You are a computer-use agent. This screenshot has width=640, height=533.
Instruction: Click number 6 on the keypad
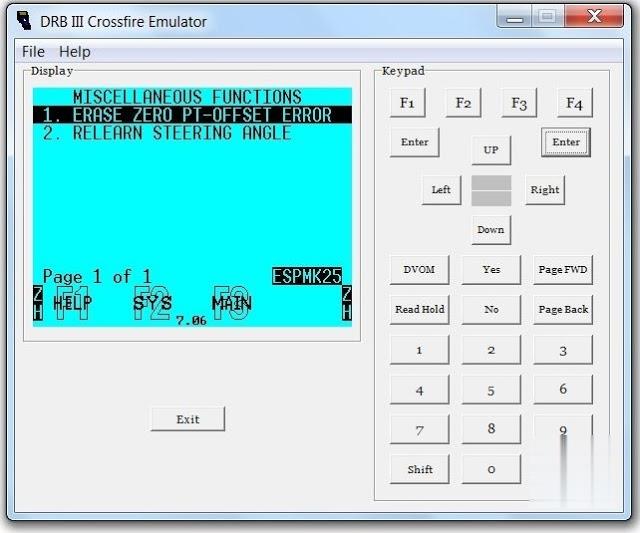click(x=563, y=390)
